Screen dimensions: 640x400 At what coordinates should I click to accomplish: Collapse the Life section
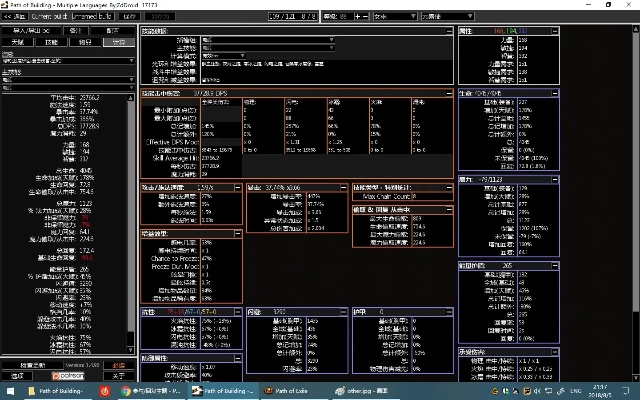pos(555,93)
